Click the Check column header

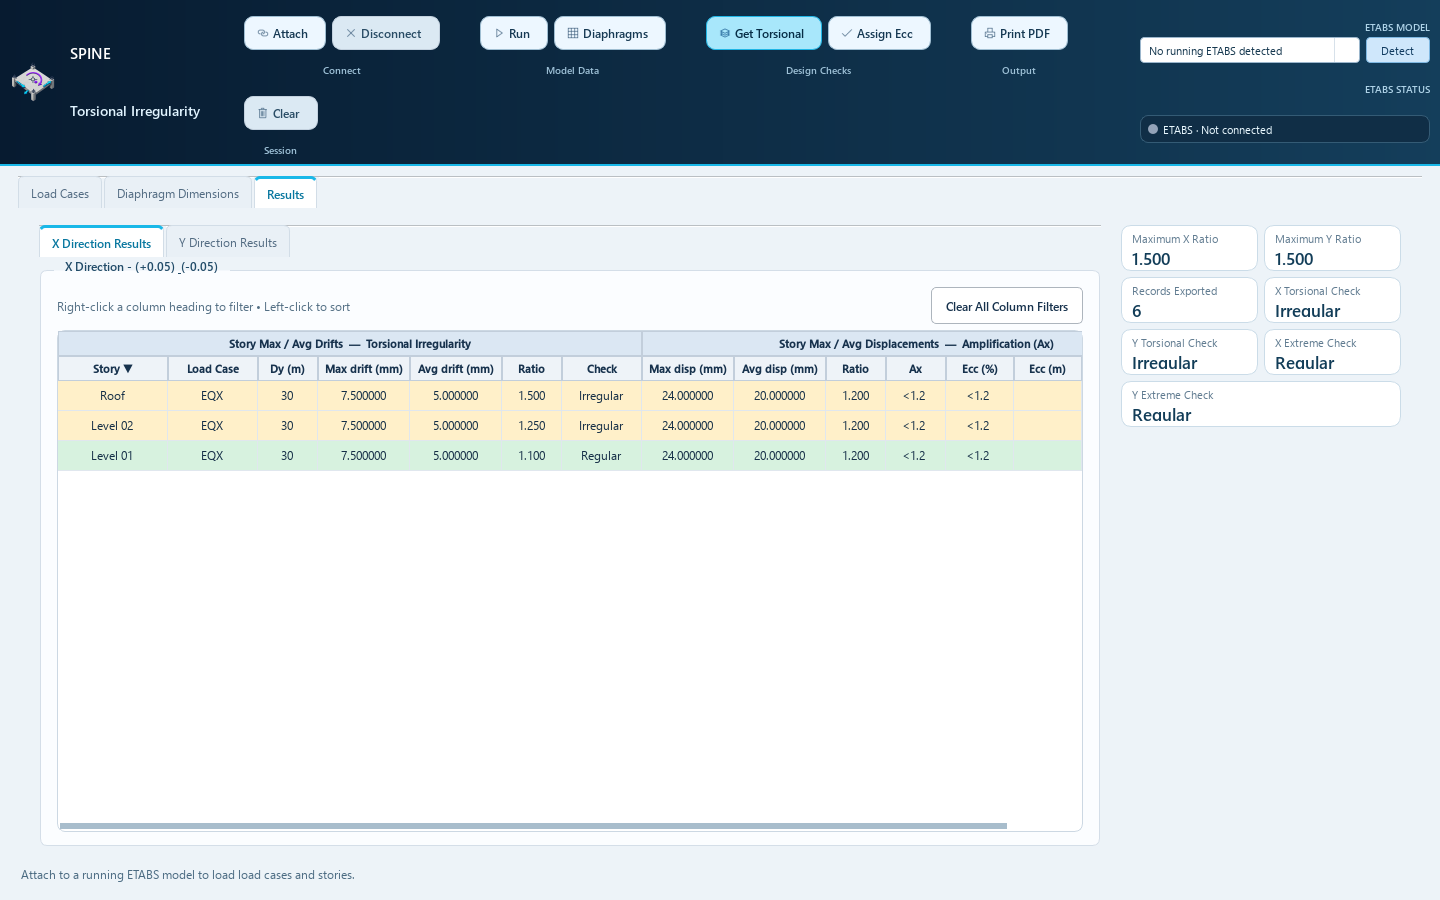602,368
